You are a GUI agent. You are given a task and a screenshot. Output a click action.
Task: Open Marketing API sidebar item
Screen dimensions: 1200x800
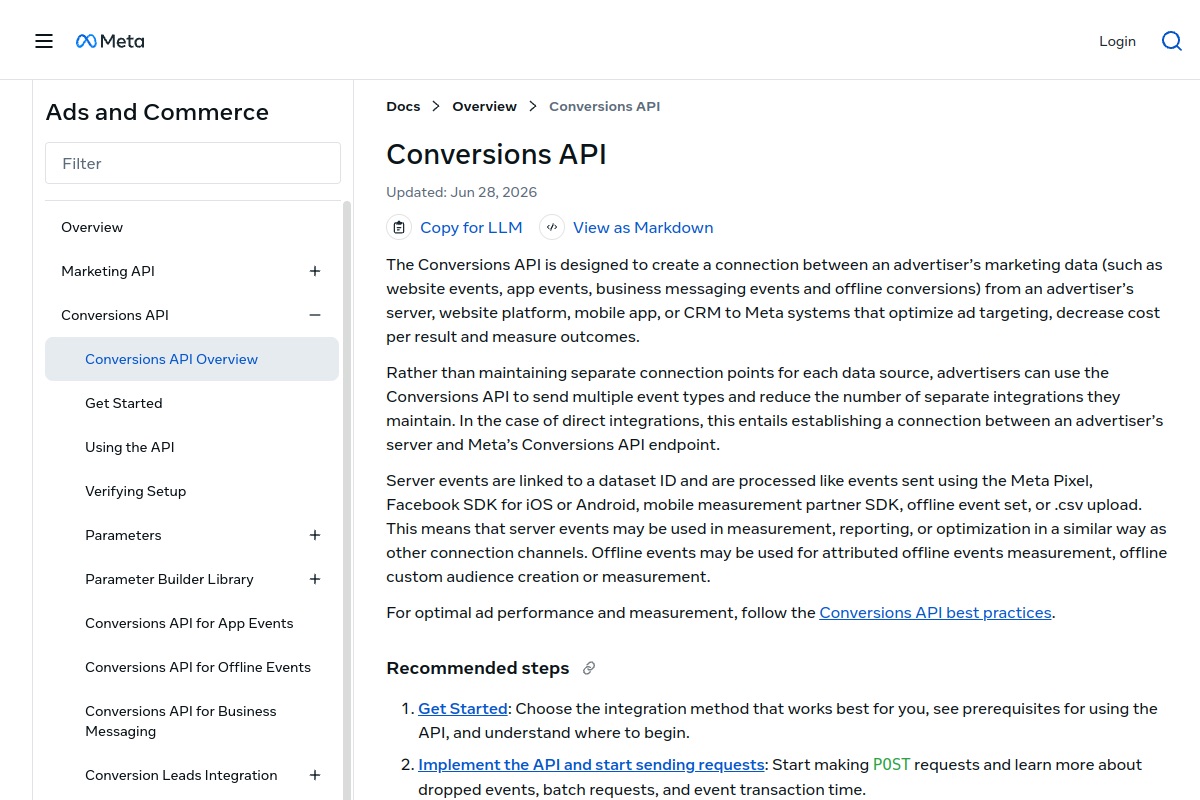click(108, 271)
